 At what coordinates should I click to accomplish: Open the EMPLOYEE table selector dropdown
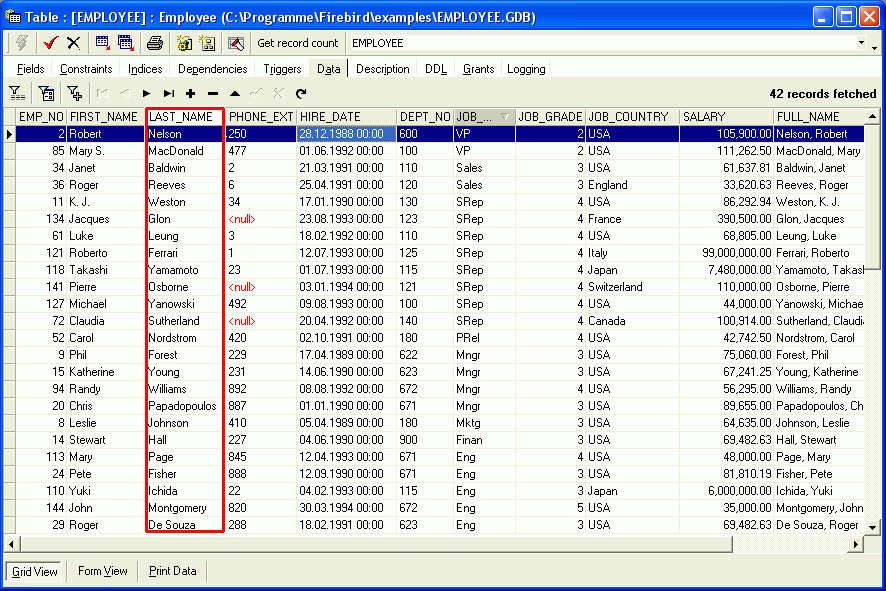[861, 44]
